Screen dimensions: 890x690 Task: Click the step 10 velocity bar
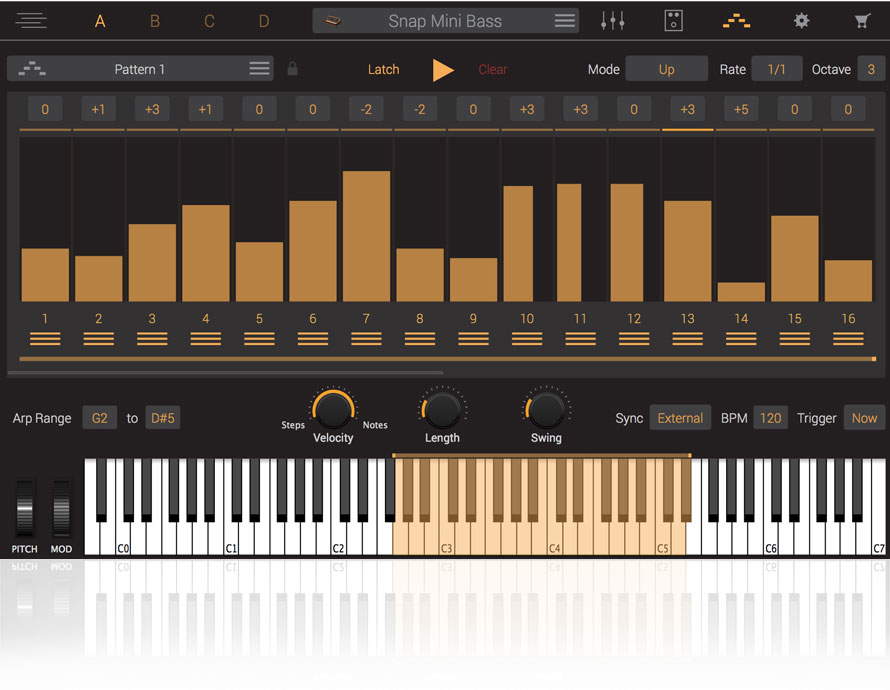click(x=526, y=243)
